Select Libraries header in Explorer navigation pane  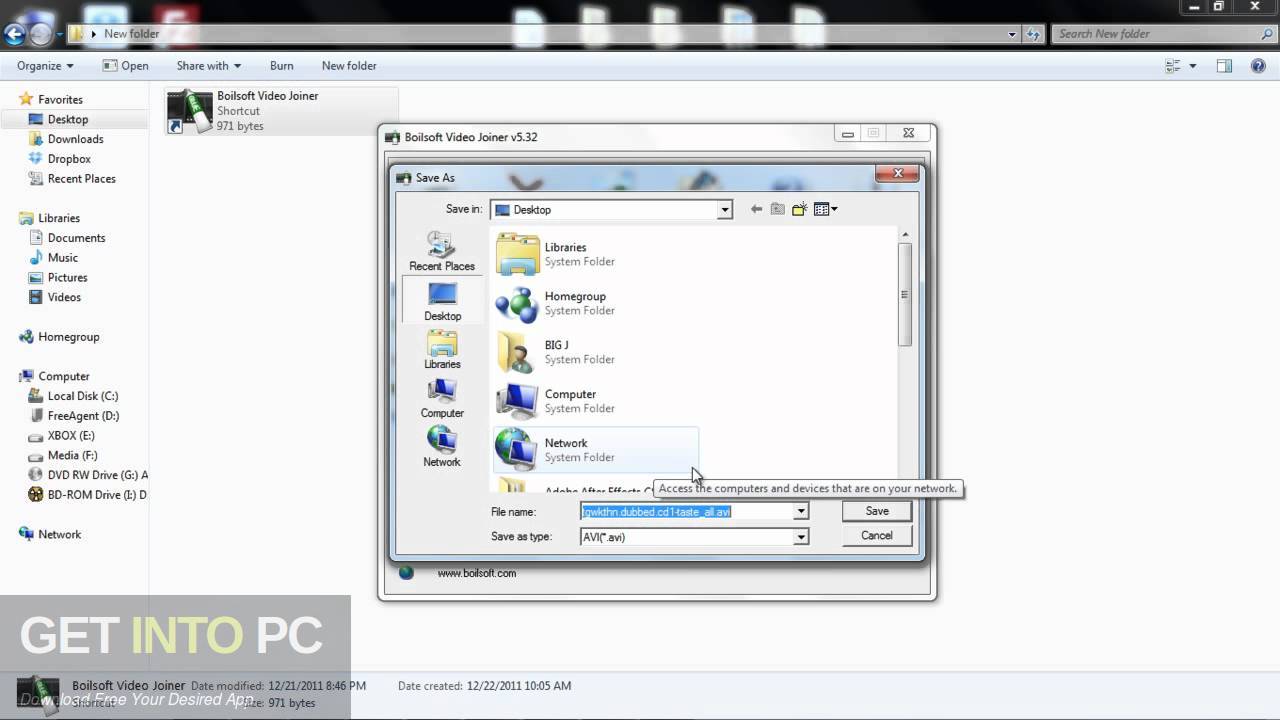tap(58, 218)
